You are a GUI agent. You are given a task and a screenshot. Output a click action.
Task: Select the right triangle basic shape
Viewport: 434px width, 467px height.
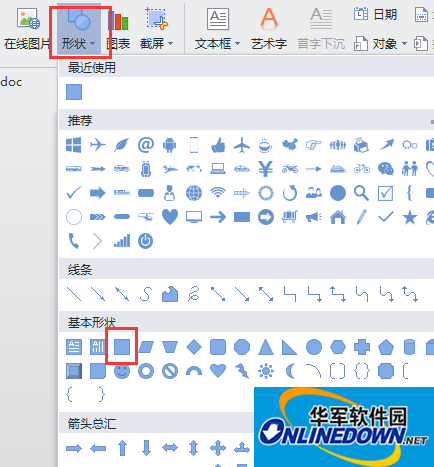(x=290, y=347)
